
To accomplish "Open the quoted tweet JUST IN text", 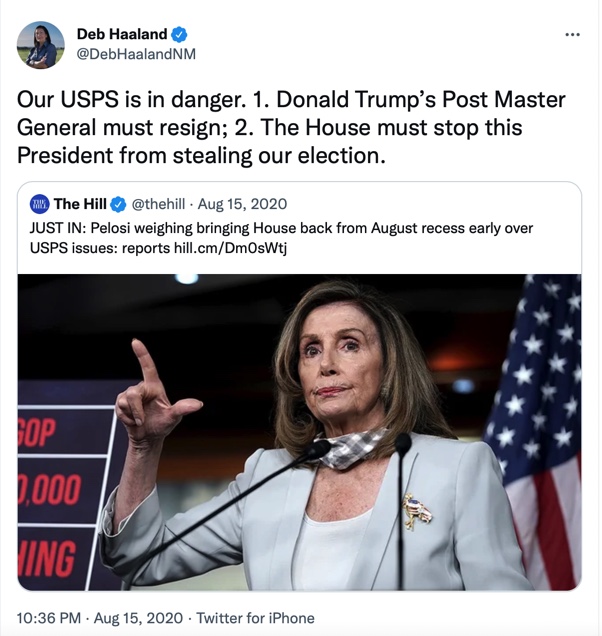I will pos(281,238).
